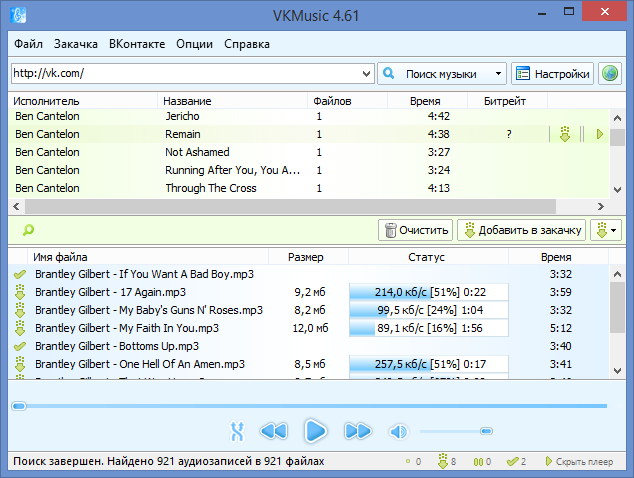Screen dimensions: 634x478
Task: Toggle shuffle mode in the player
Action: [x=237, y=431]
